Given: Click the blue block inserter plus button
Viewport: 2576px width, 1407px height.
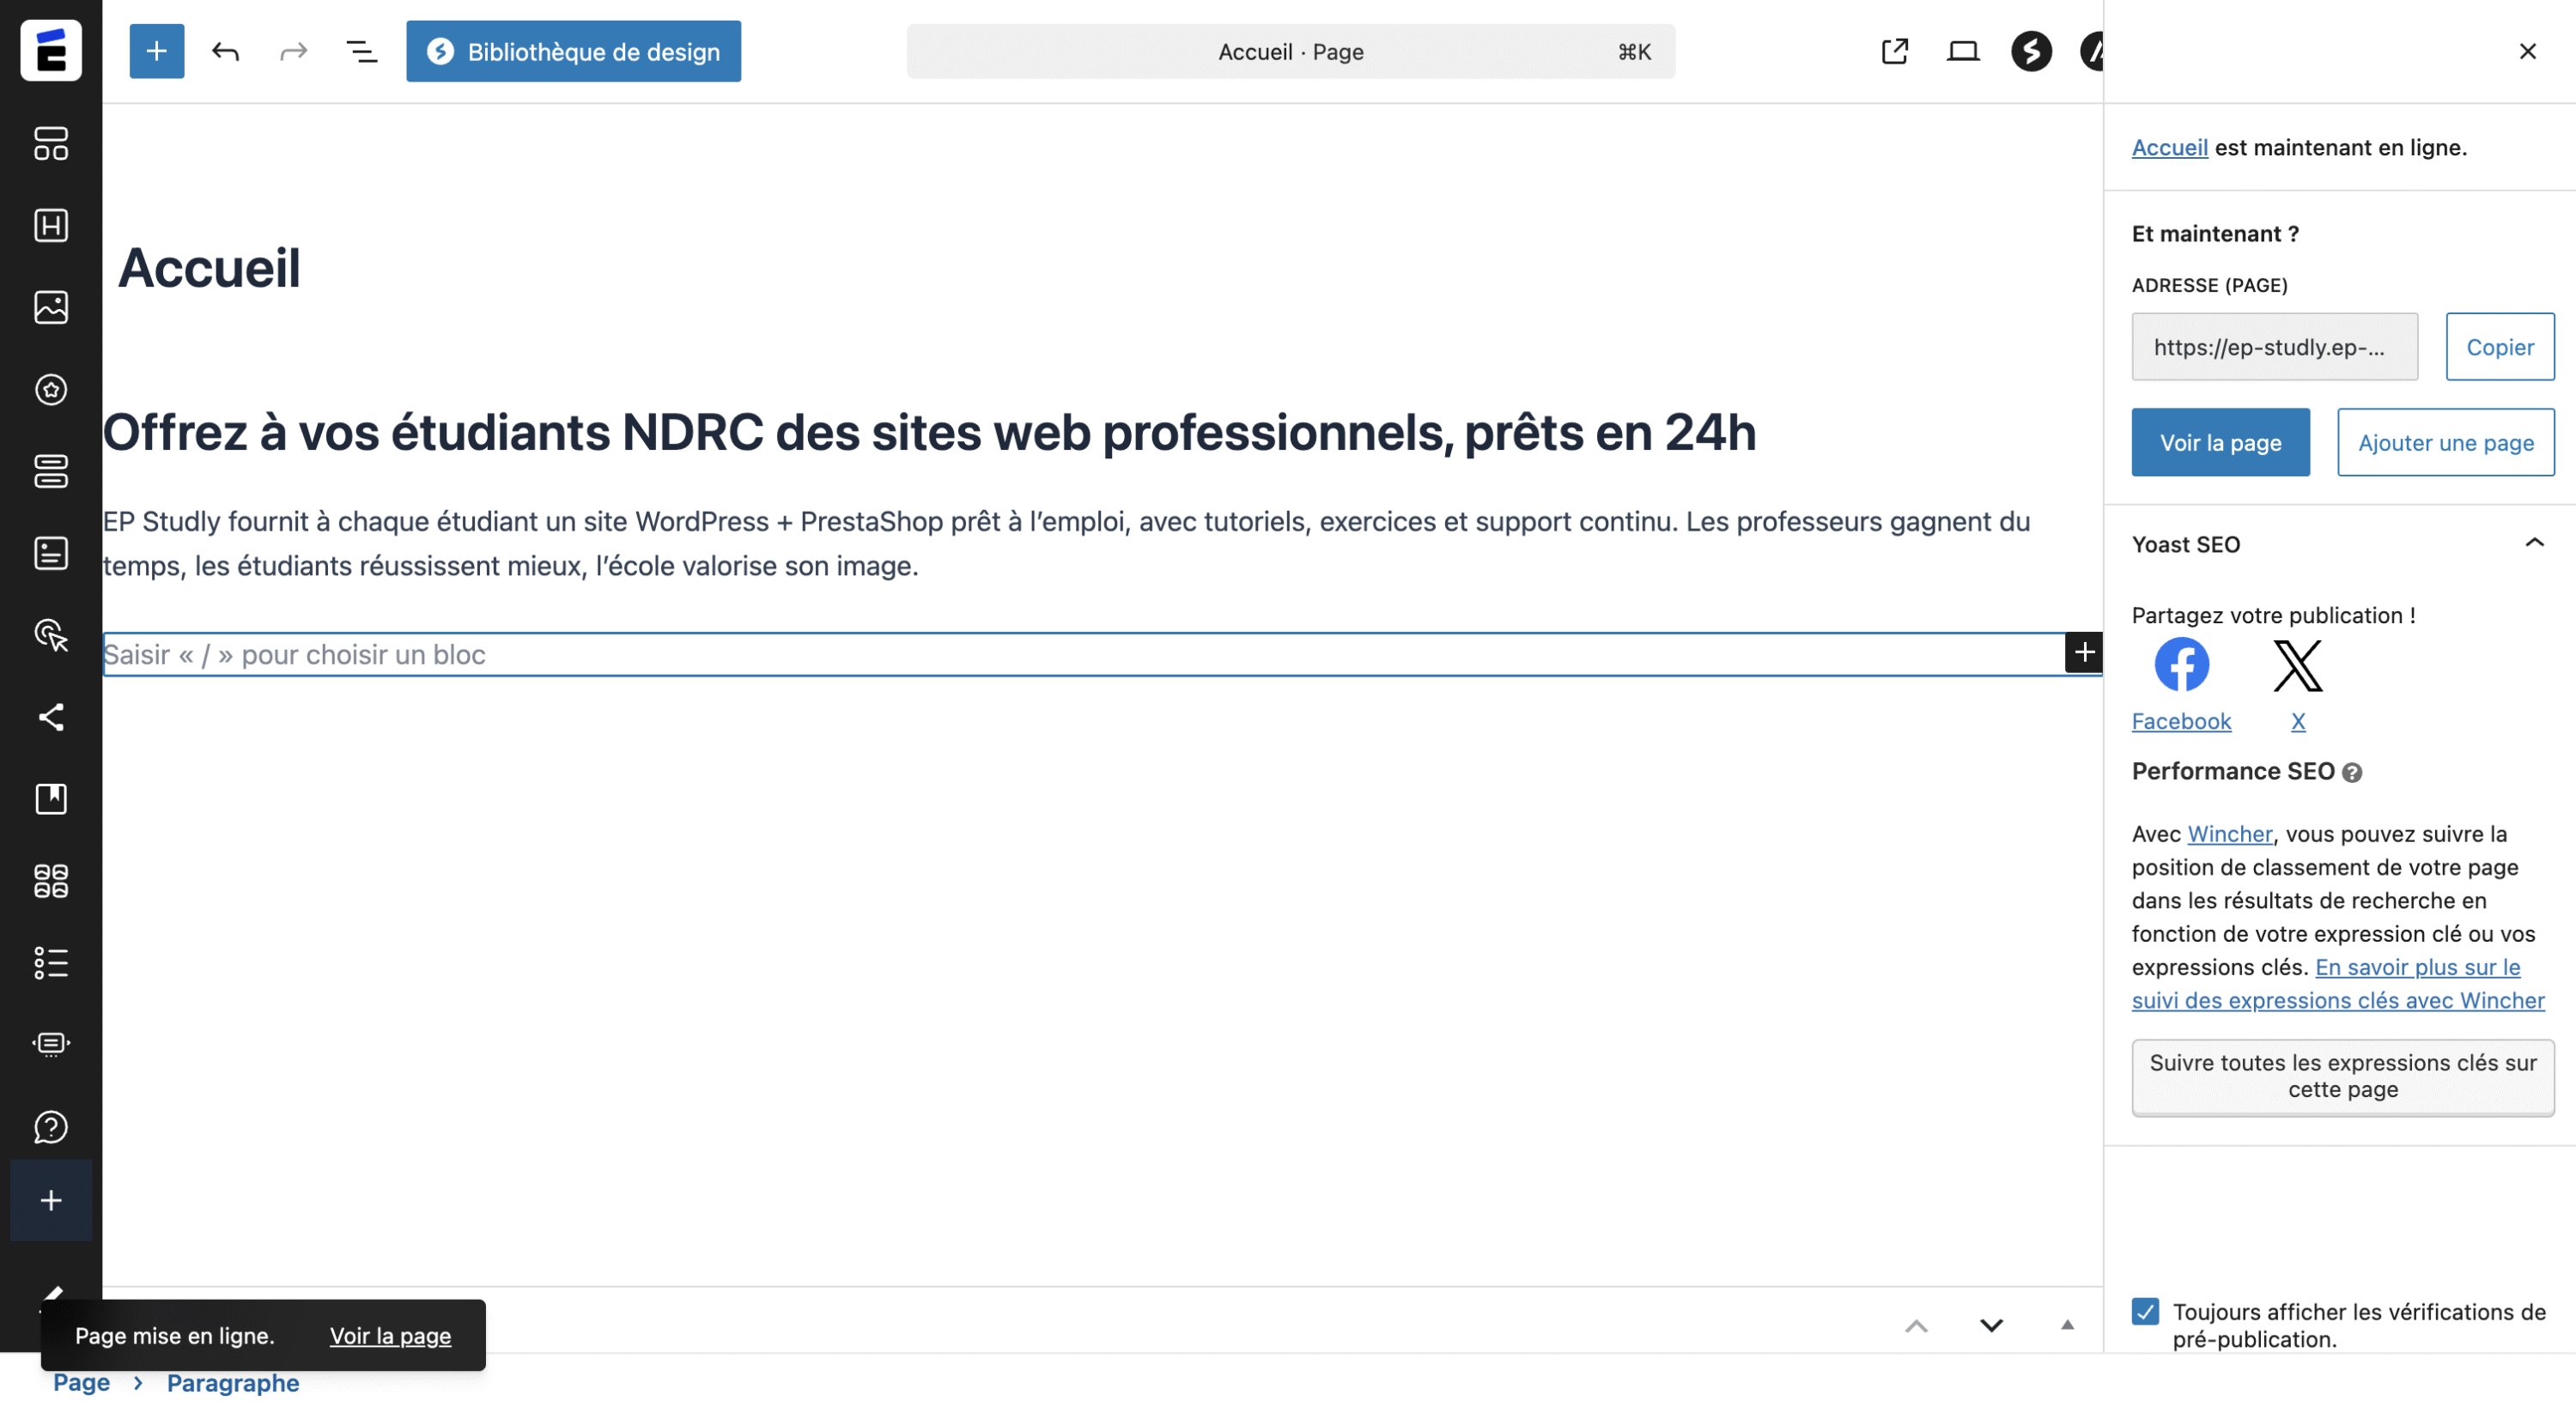Looking at the screenshot, I should click(156, 51).
